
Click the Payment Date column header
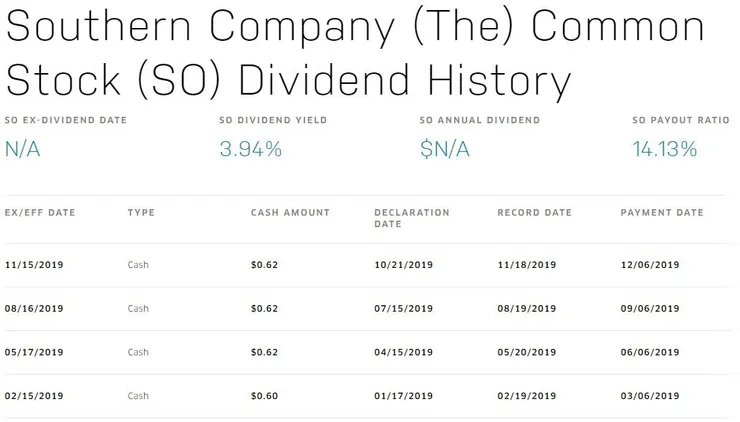click(662, 213)
